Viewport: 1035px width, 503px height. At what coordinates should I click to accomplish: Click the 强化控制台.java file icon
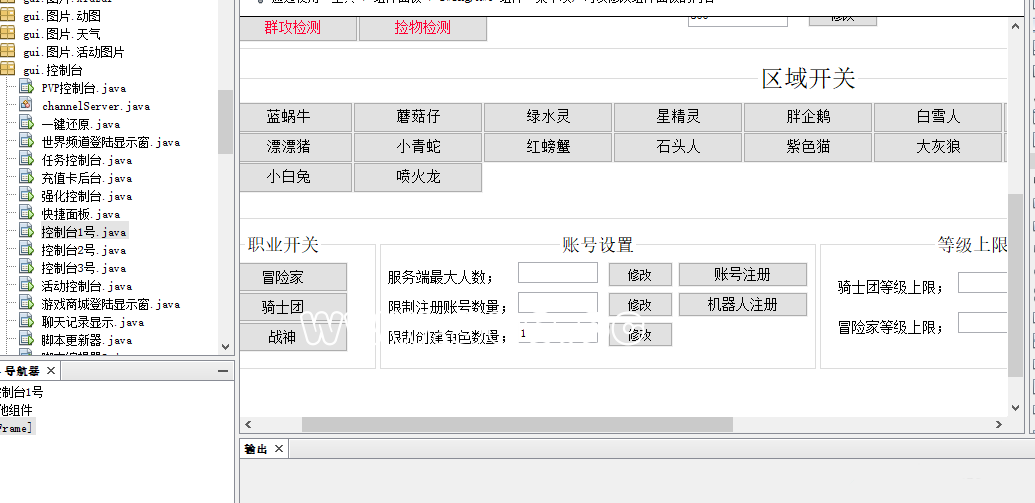[x=26, y=196]
